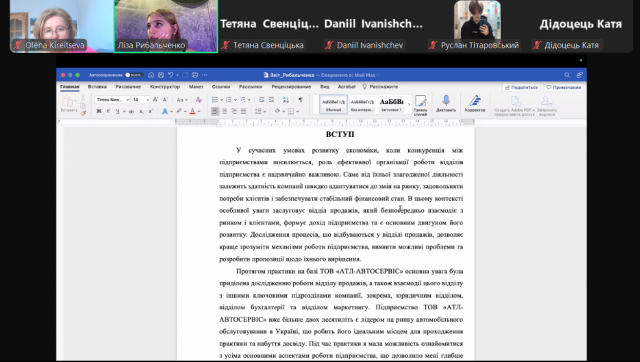Click the print icon in title bar
The height and width of the screenshot is (362, 640).
[x=195, y=75]
